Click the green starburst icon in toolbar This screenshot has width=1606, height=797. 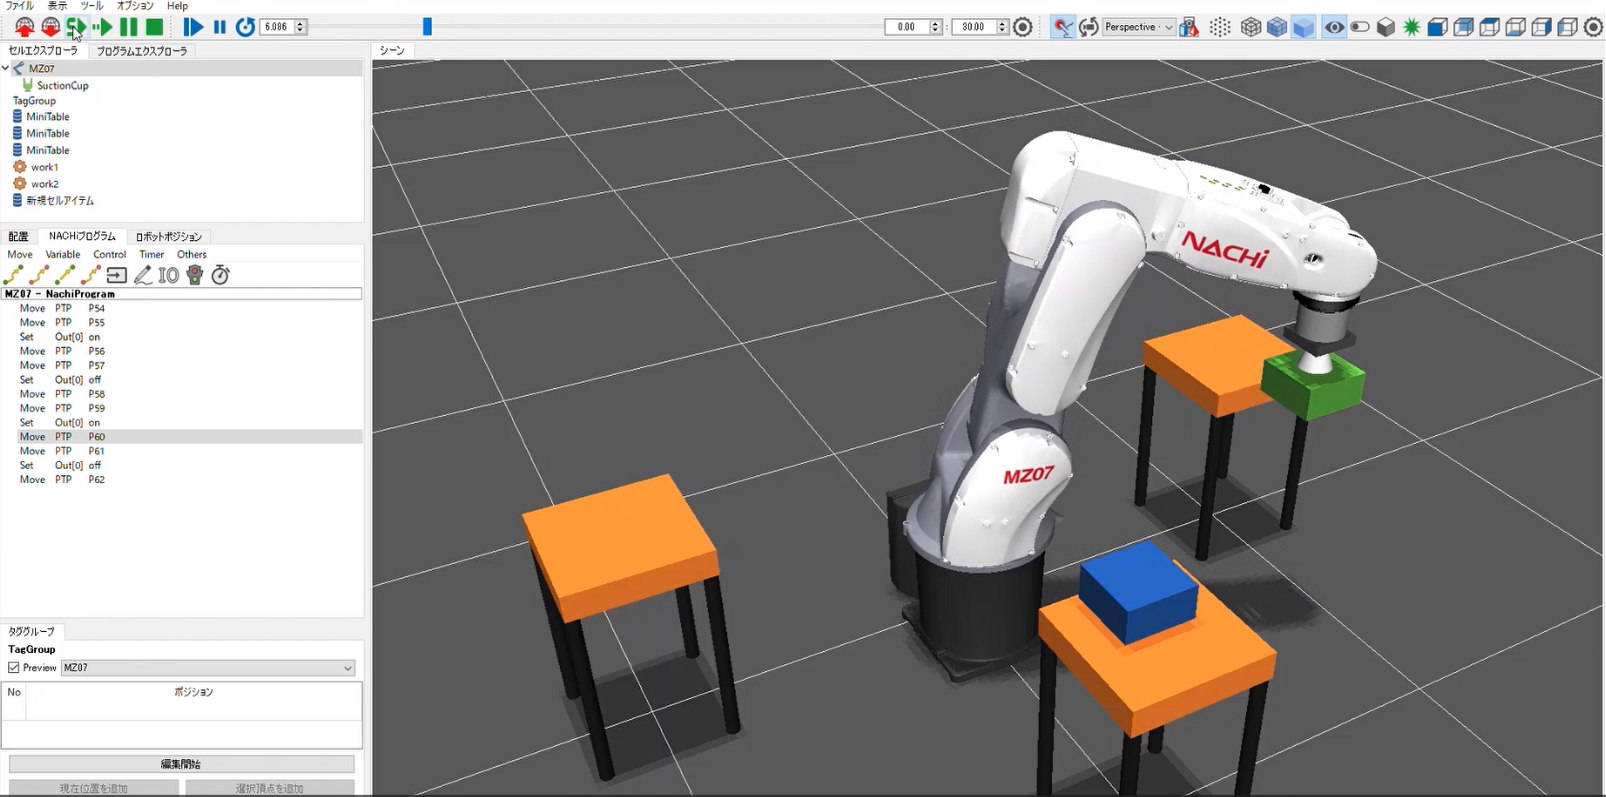(1411, 27)
